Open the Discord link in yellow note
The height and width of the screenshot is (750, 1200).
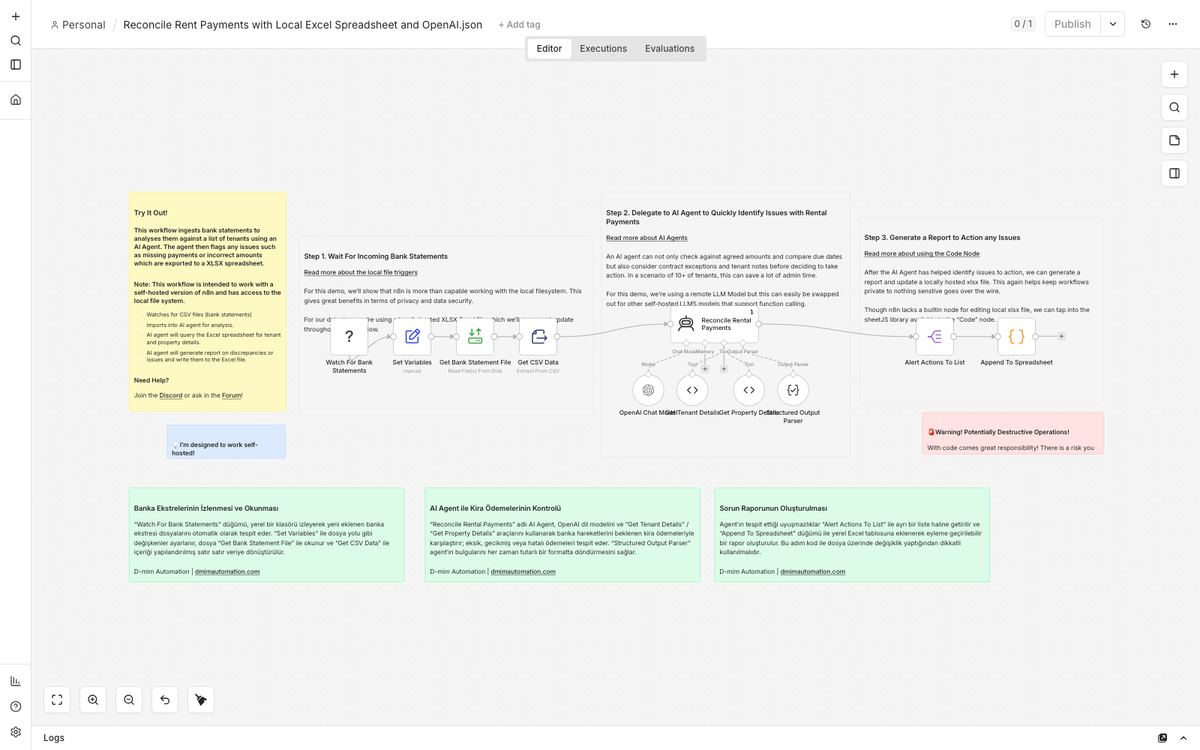(x=170, y=395)
